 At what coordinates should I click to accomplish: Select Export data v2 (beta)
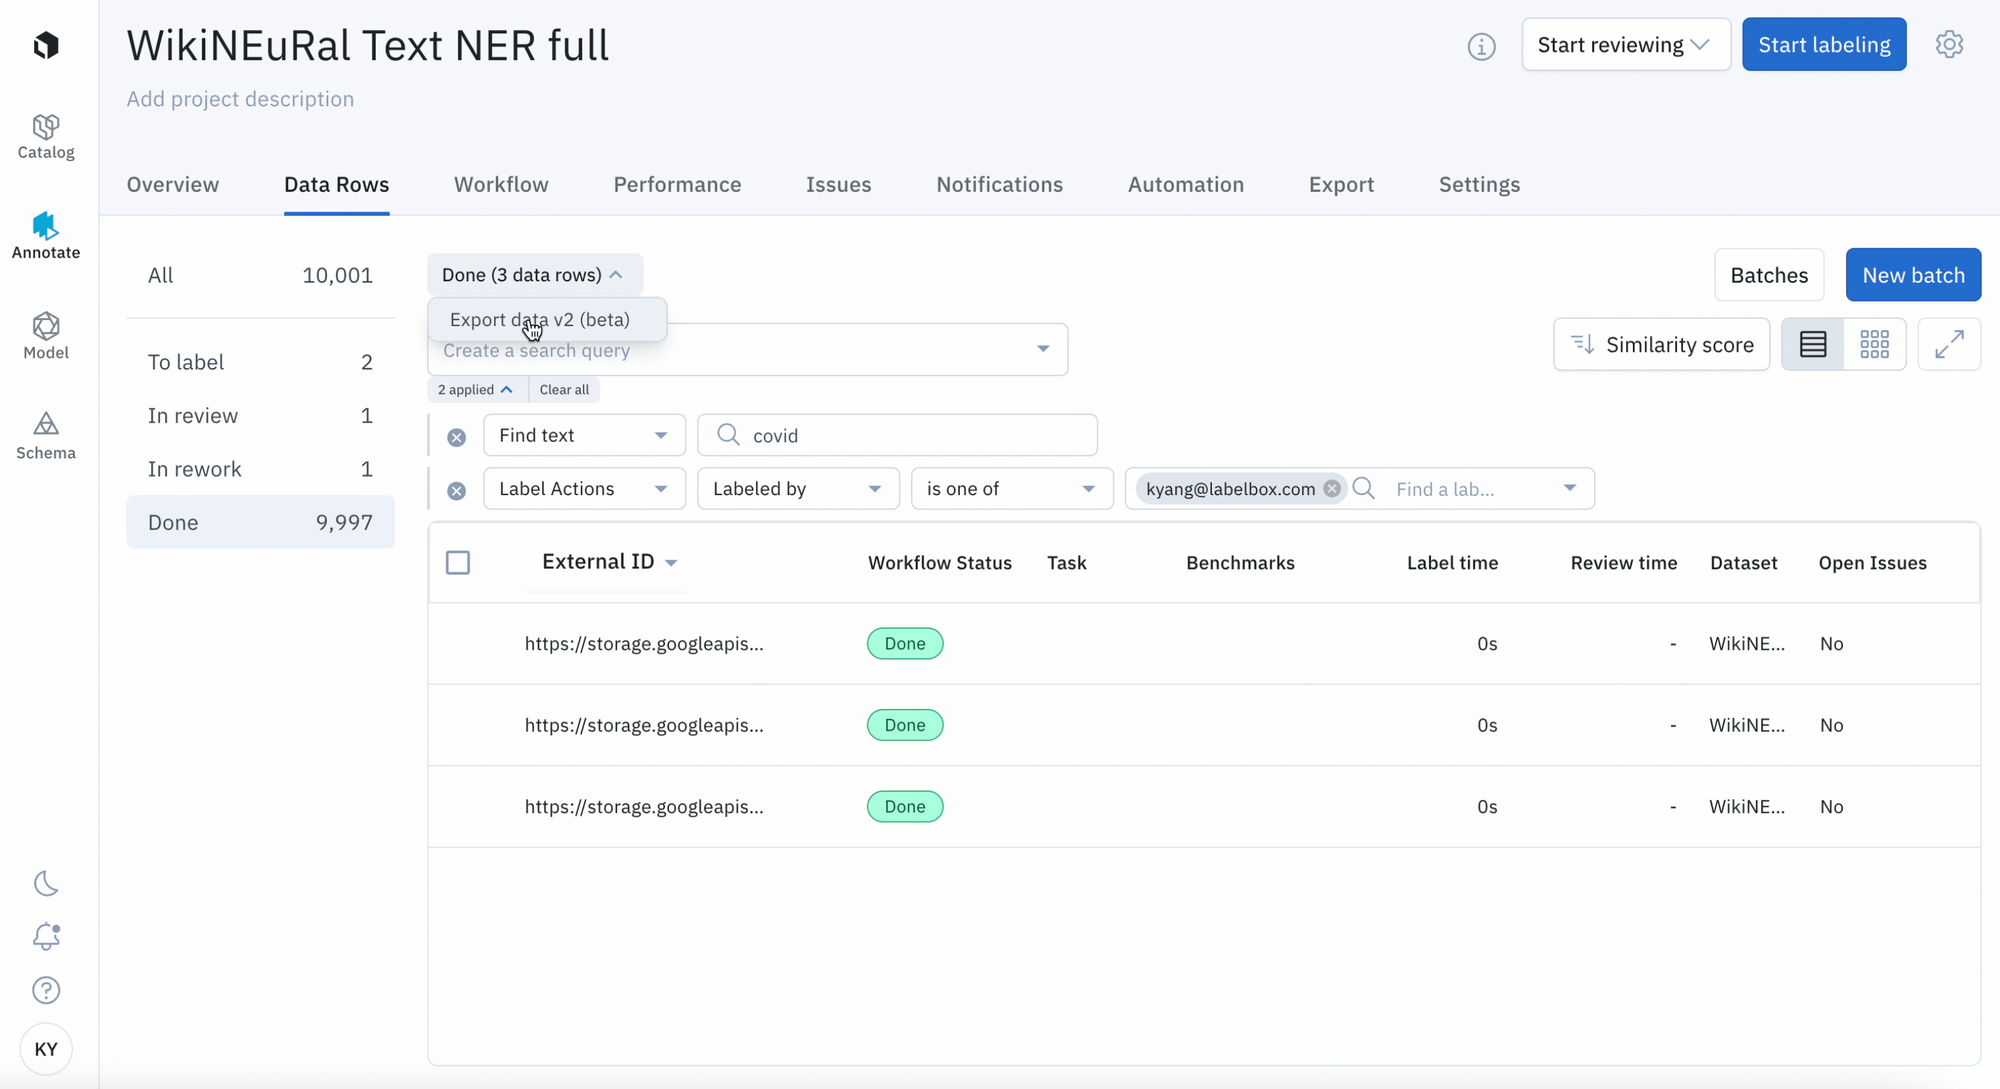[x=540, y=320]
